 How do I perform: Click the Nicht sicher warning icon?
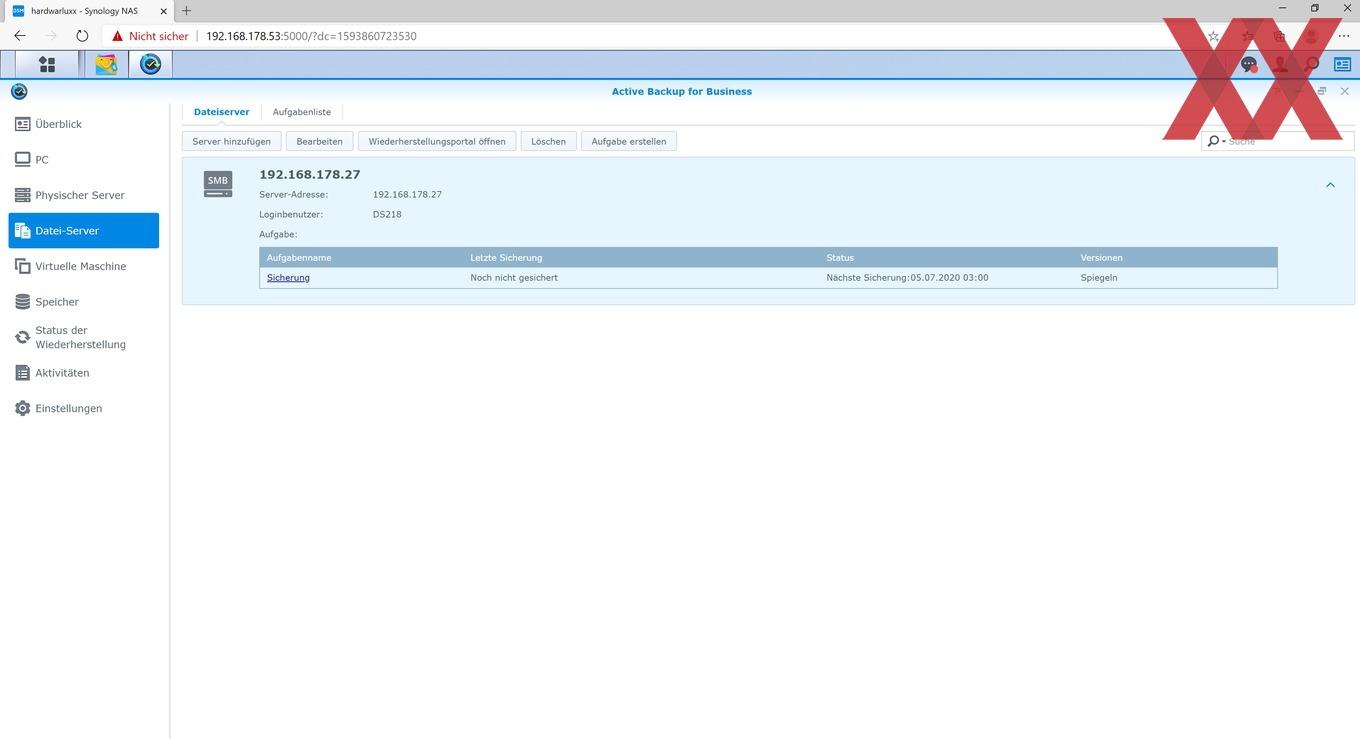pyautogui.click(x=117, y=36)
